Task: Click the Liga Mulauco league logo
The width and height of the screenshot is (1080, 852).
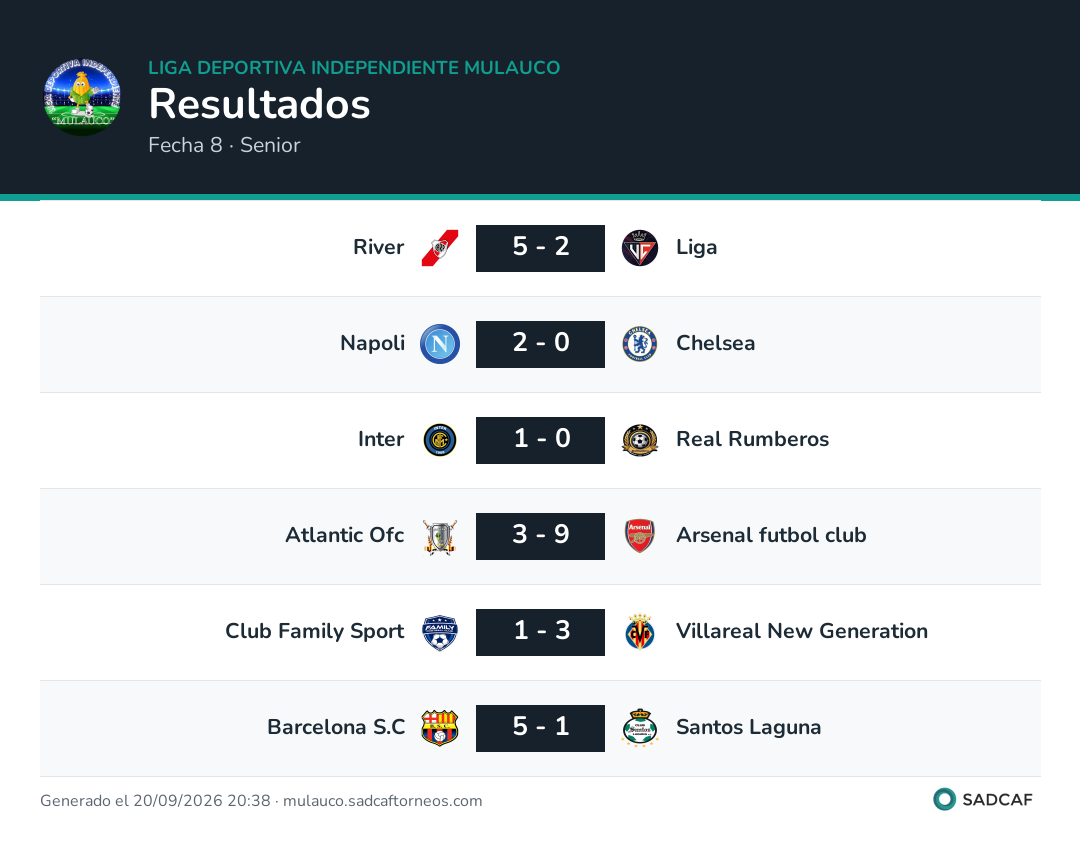Action: click(82, 97)
